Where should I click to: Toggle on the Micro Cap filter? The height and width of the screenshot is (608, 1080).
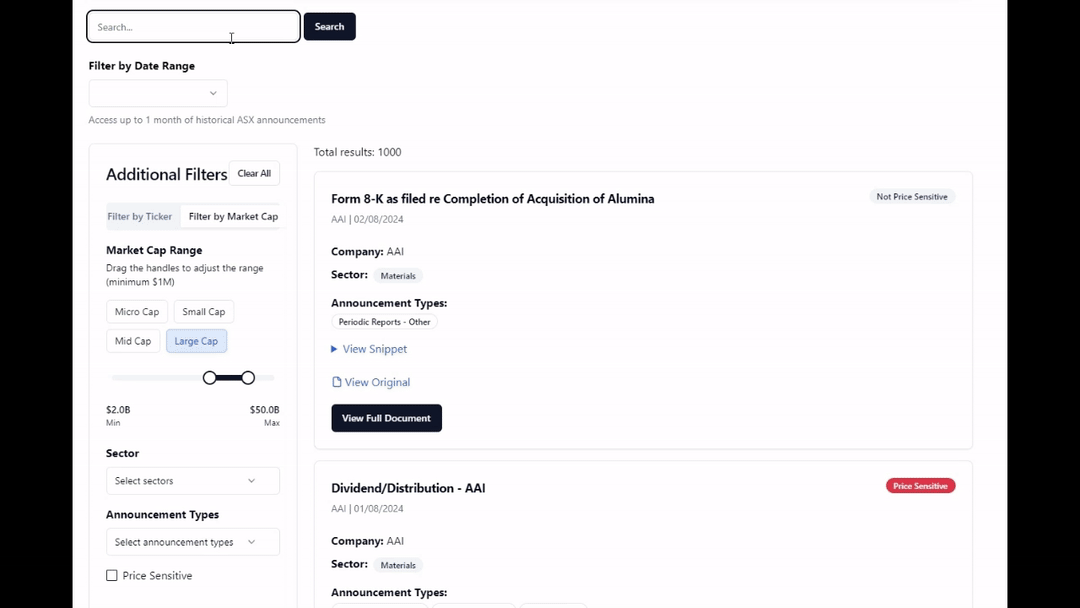click(136, 311)
